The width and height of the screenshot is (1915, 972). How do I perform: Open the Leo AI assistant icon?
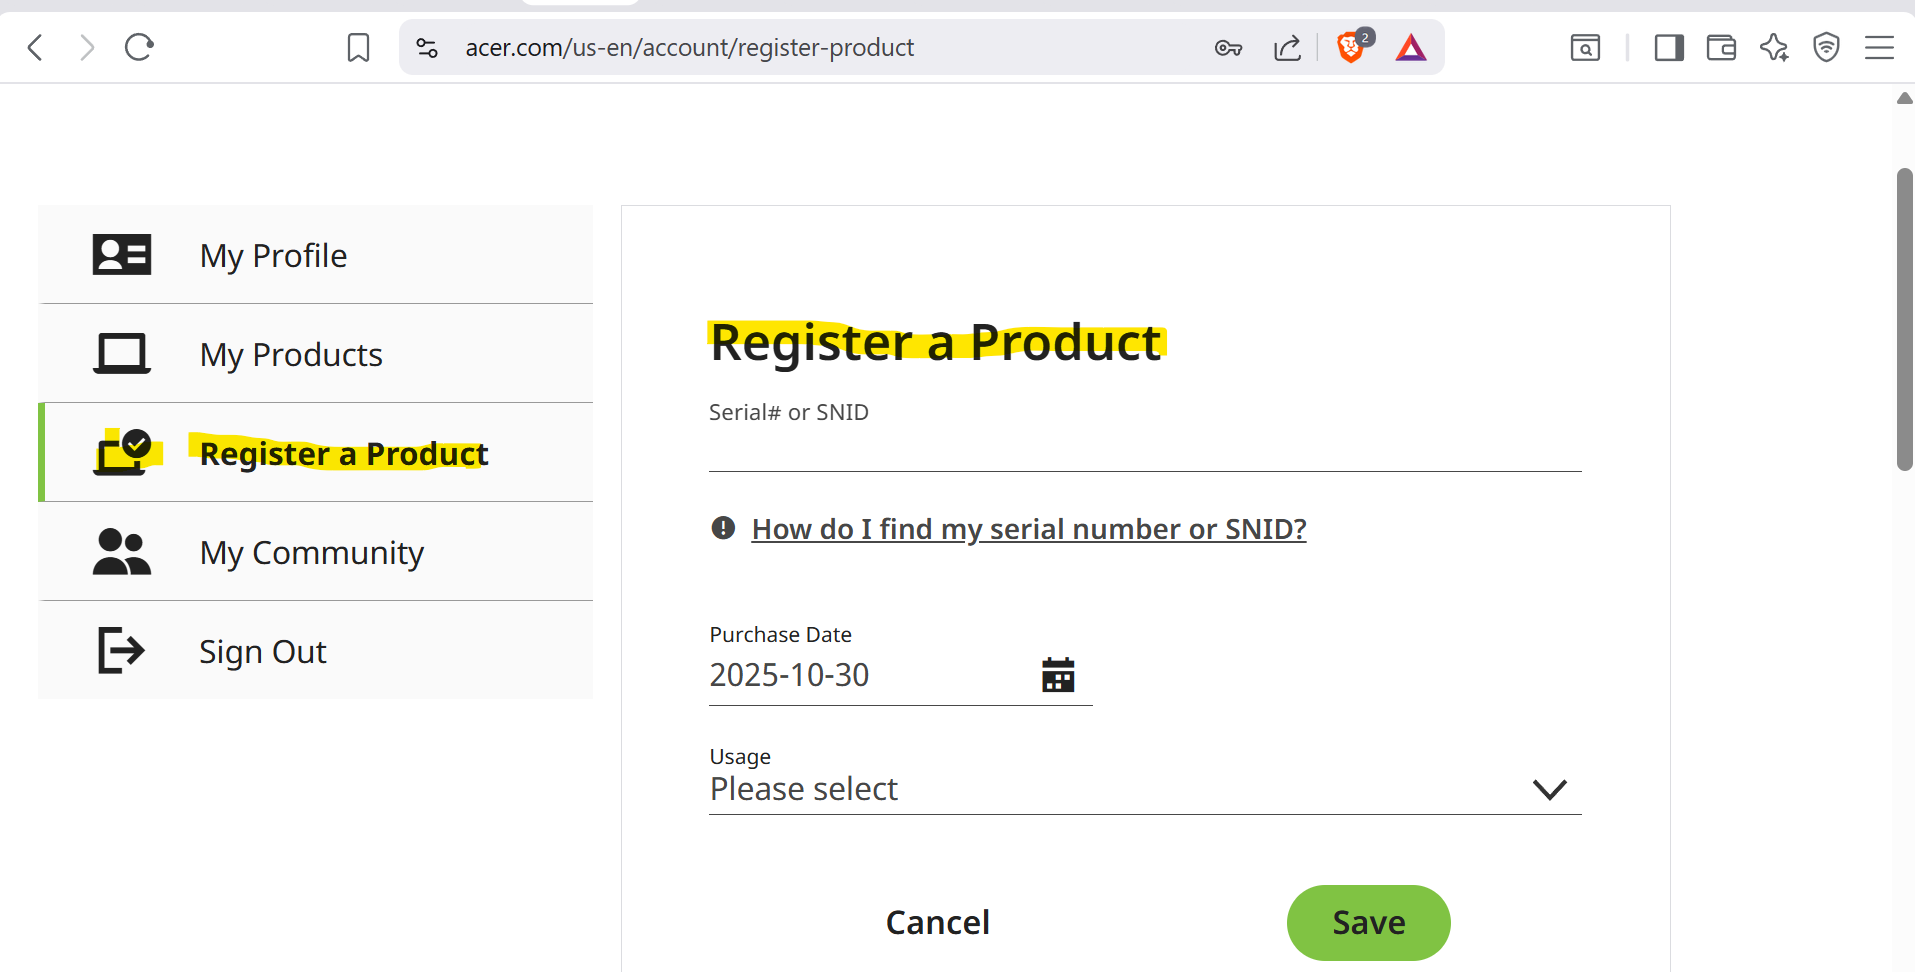pos(1774,47)
